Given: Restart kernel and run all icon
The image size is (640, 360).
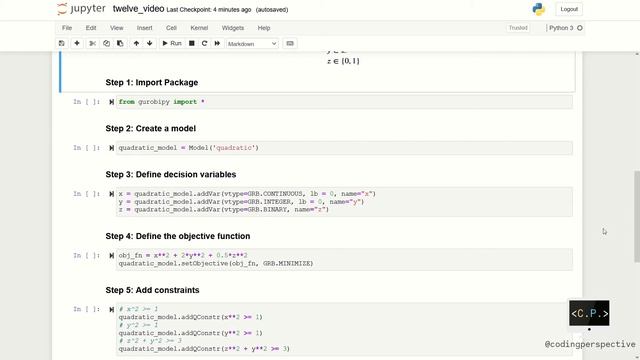Looking at the screenshot, I should tap(217, 43).
